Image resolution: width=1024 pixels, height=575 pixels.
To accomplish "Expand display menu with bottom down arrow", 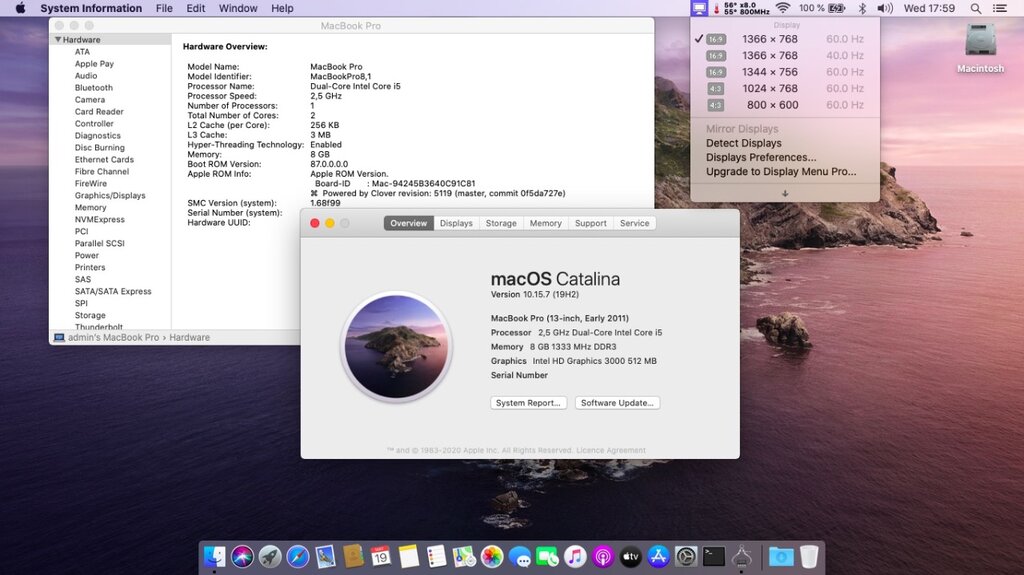I will click(785, 193).
